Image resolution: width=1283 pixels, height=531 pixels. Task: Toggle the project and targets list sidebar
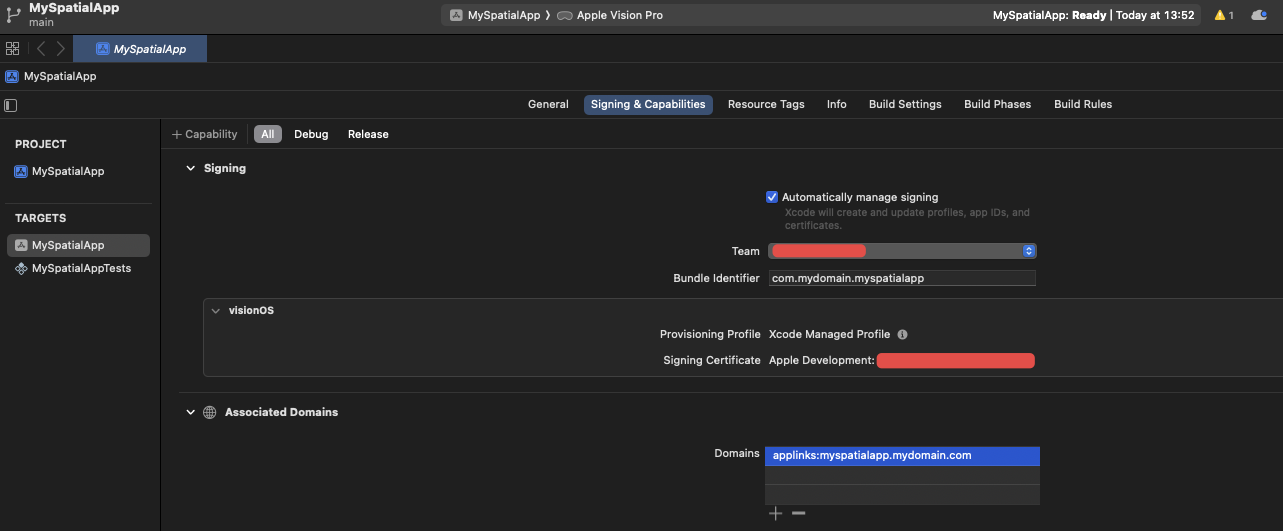pyautogui.click(x=11, y=105)
